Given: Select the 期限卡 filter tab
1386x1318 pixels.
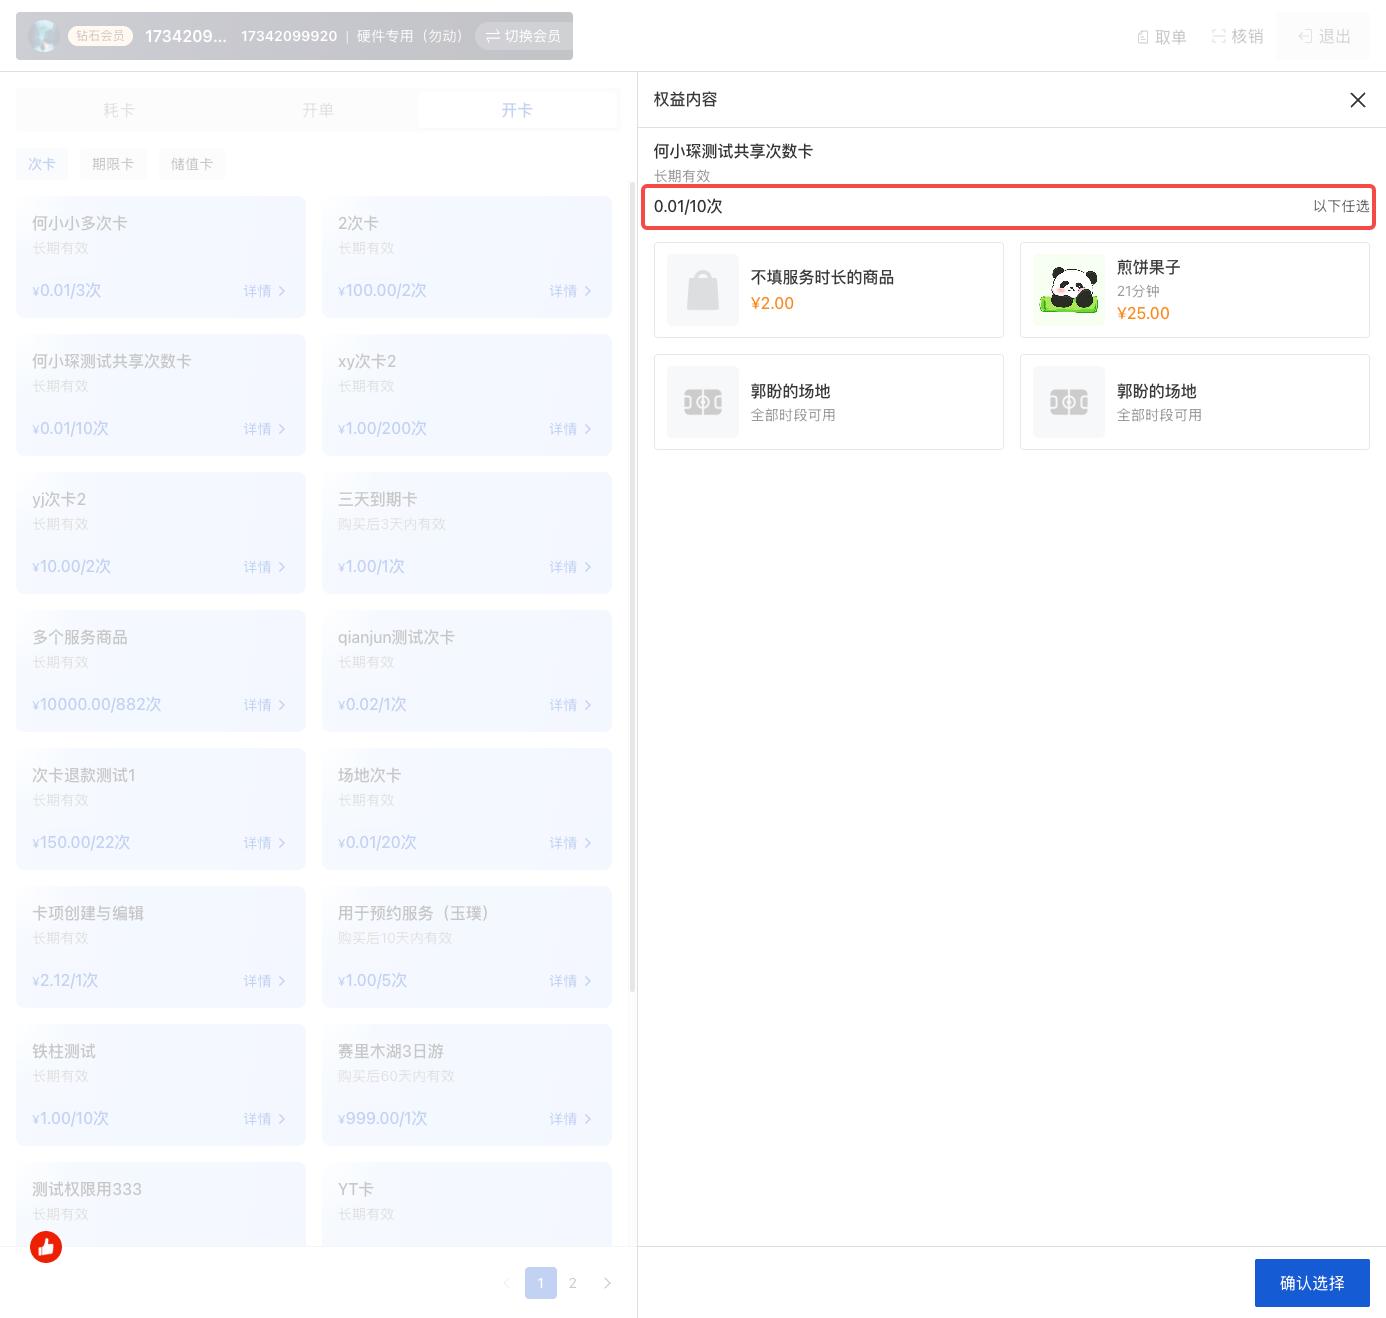Looking at the screenshot, I should [x=113, y=164].
